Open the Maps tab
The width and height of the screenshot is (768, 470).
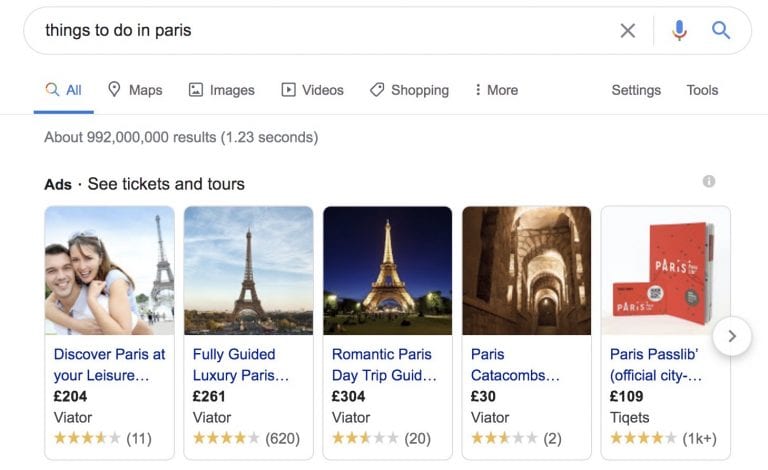(x=135, y=90)
